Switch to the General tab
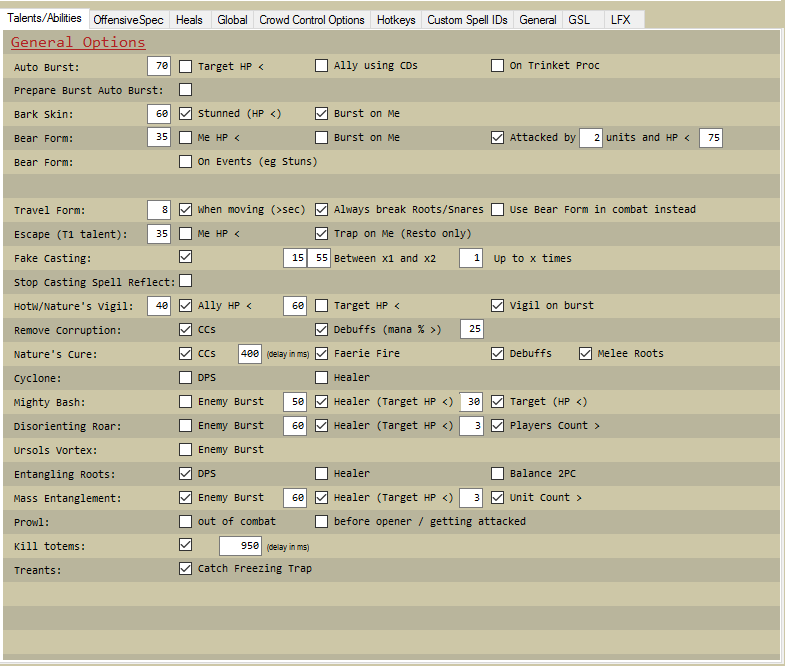The width and height of the screenshot is (785, 666). pos(538,20)
